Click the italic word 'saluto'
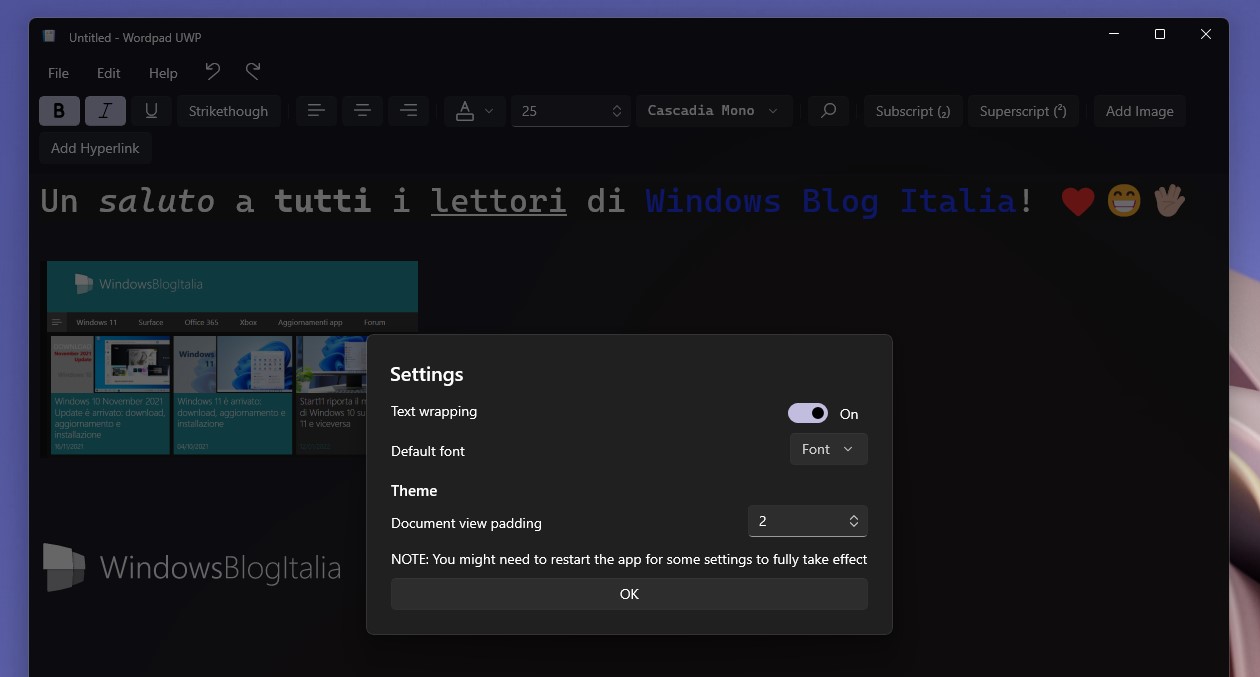The width and height of the screenshot is (1260, 677). coord(156,201)
